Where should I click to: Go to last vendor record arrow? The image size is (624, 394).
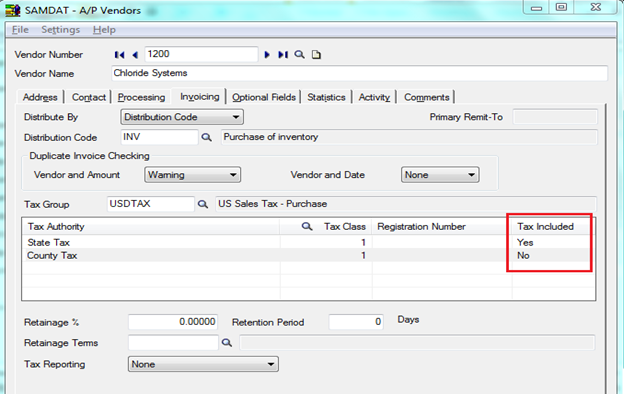[x=283, y=55]
